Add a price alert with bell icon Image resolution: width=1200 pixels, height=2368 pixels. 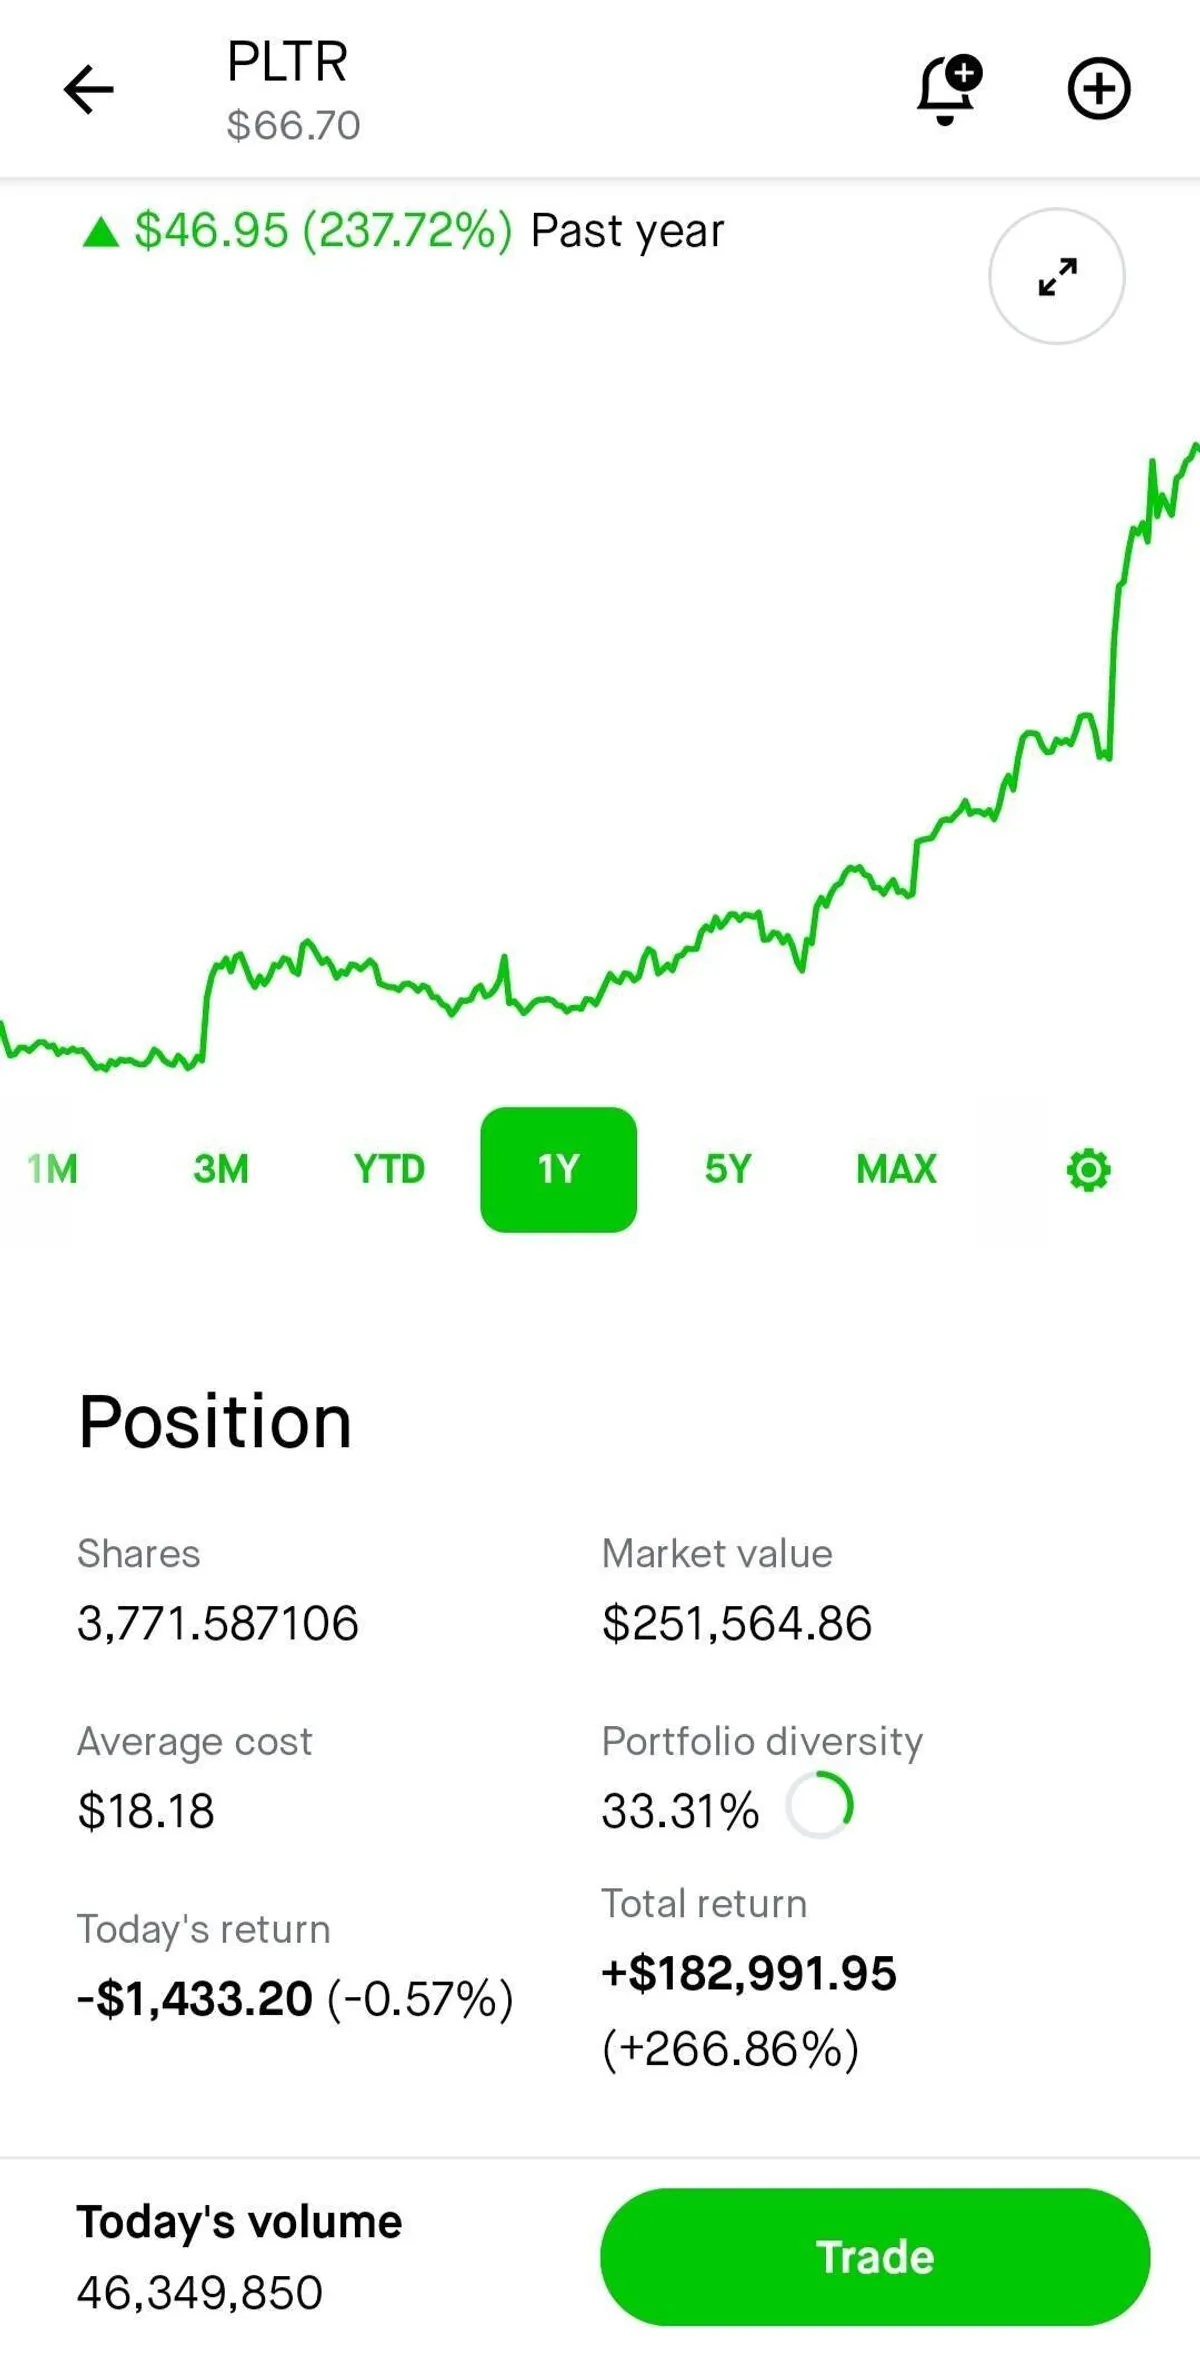pos(947,90)
